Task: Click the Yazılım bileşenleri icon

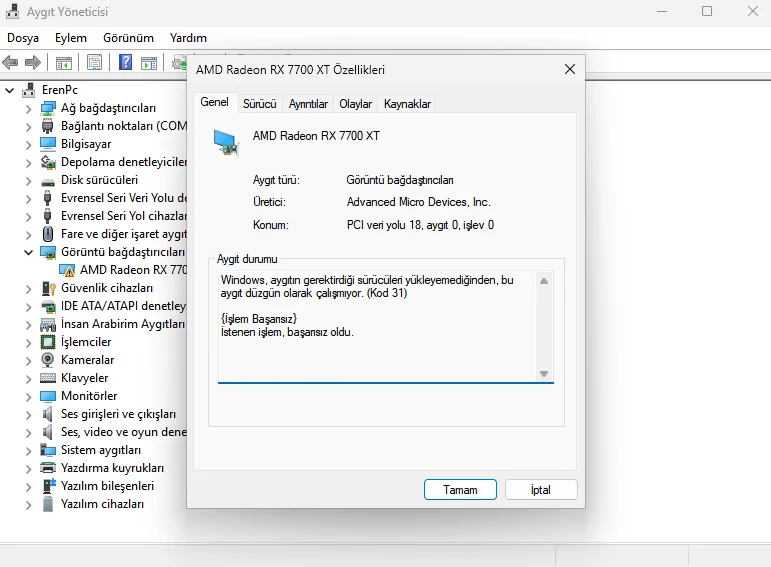Action: point(49,486)
